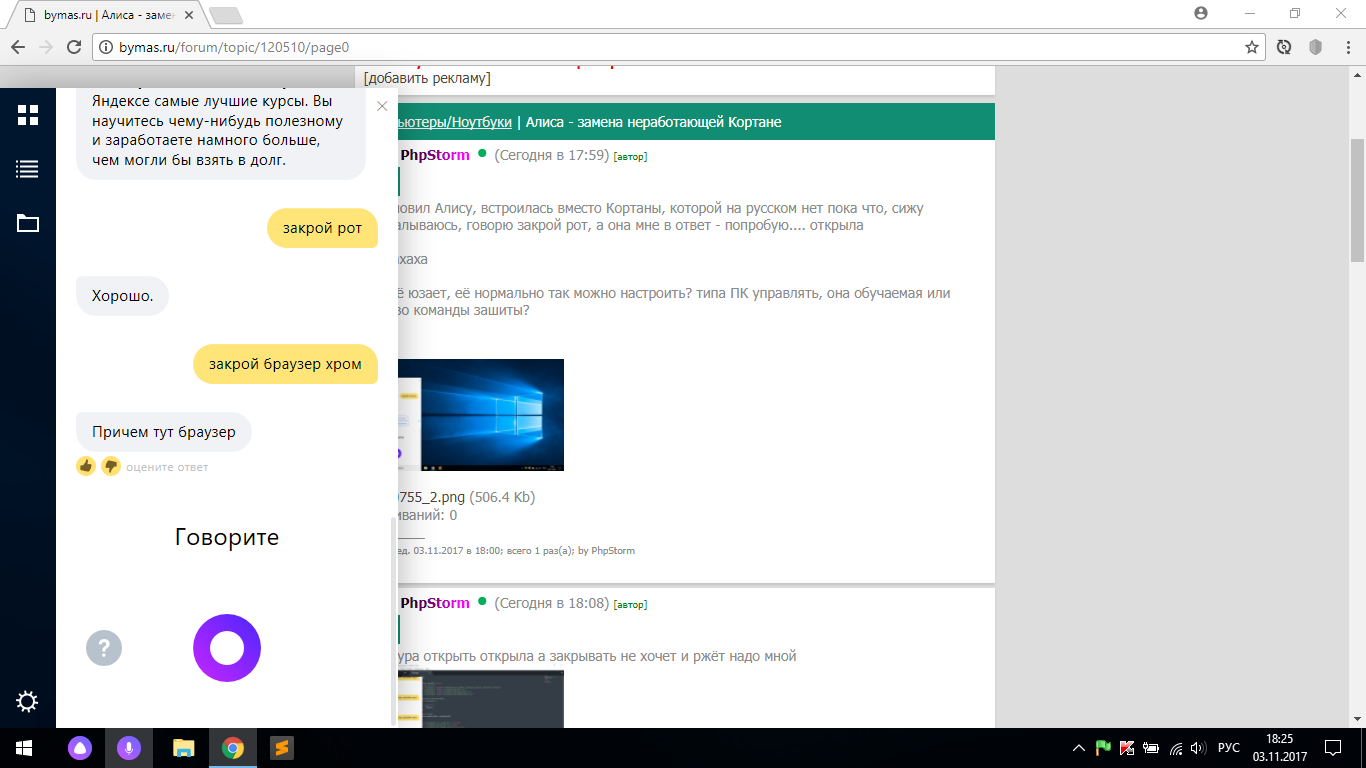Go back in Chrome
Image resolution: width=1366 pixels, height=768 pixels.
pyautogui.click(x=18, y=47)
